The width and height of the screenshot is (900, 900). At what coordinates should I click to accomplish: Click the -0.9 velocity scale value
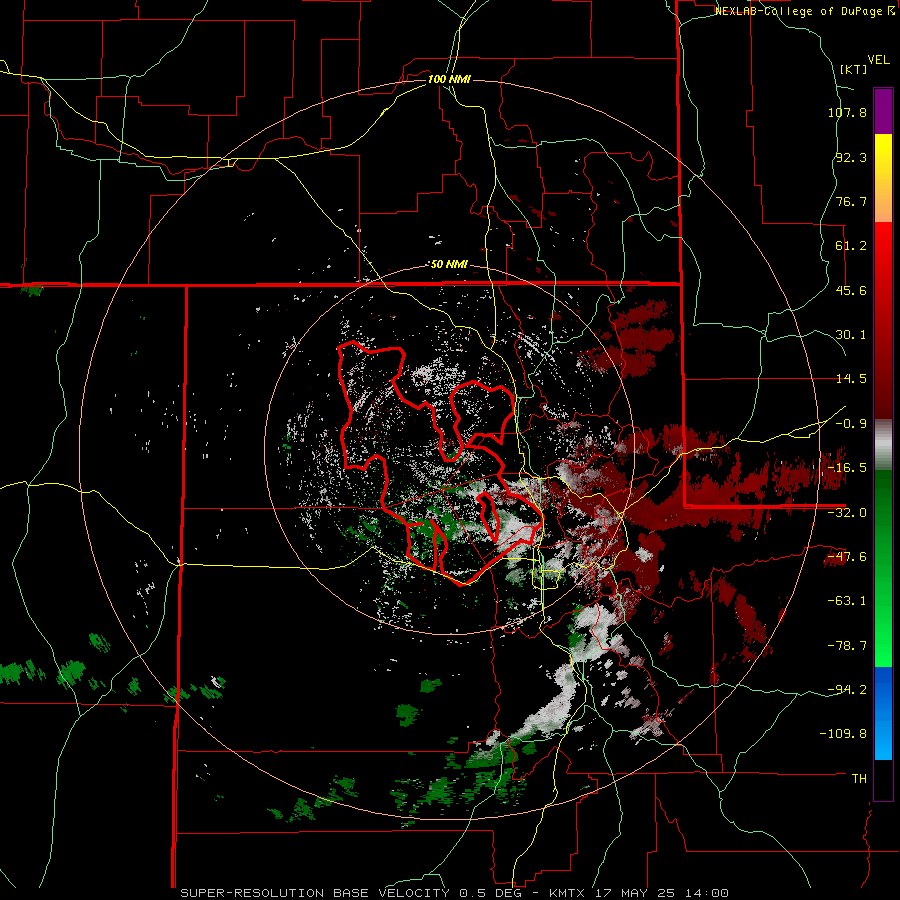[x=851, y=424]
